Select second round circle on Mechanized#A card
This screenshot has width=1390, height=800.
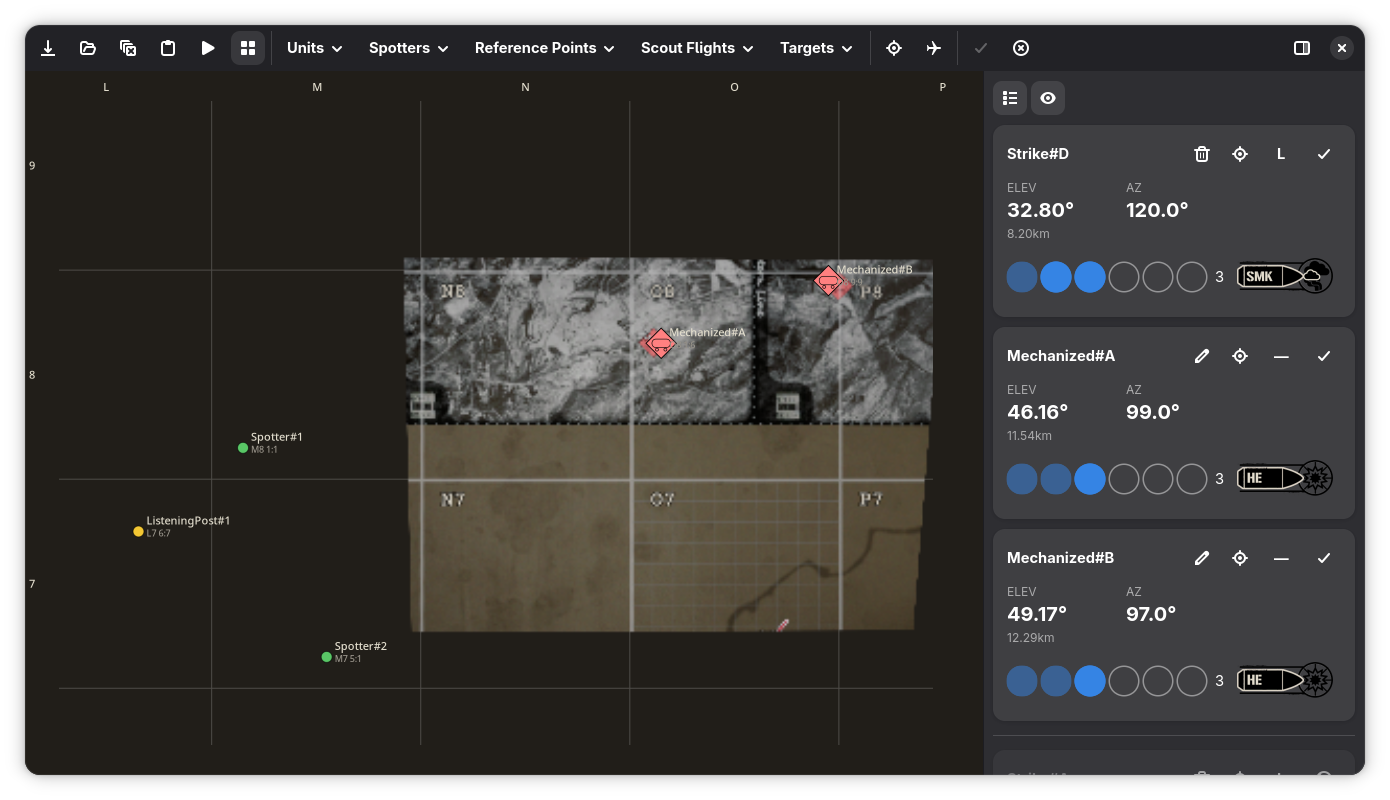[1056, 479]
